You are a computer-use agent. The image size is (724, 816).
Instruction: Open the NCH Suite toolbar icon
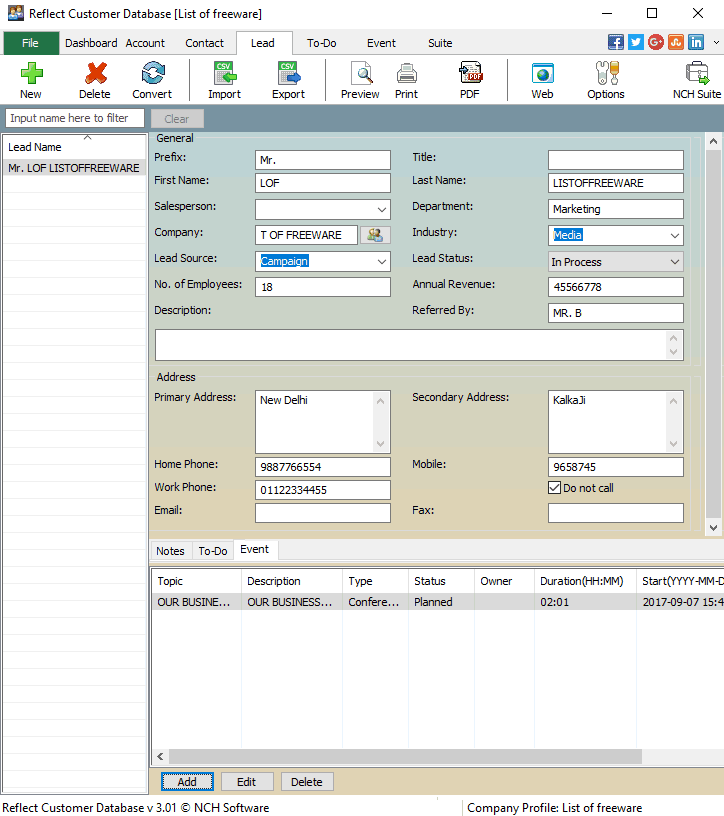click(x=697, y=73)
